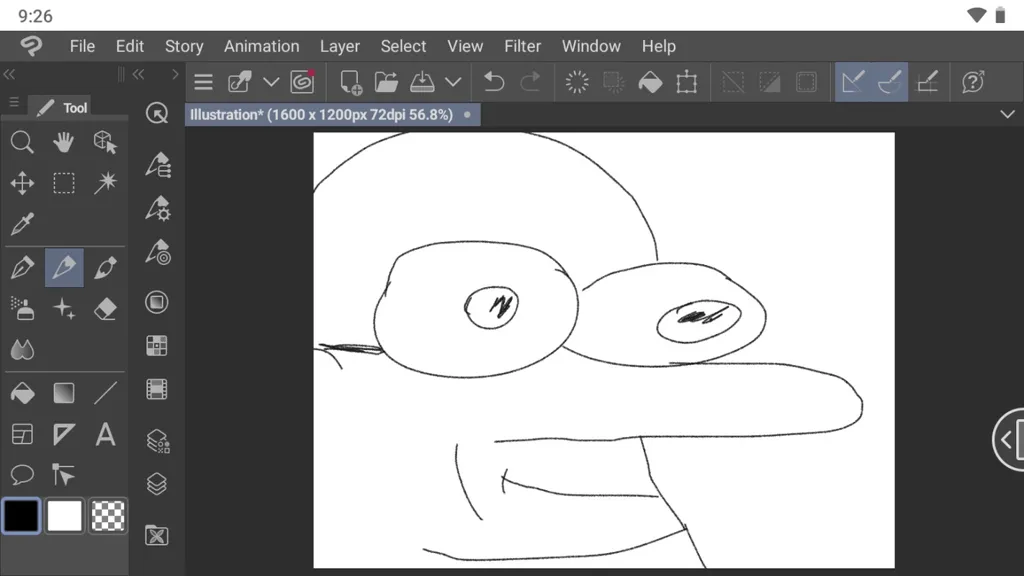This screenshot has height=576, width=1024.
Task: Select the Decoration sparkle tool
Action: pyautogui.click(x=63, y=308)
